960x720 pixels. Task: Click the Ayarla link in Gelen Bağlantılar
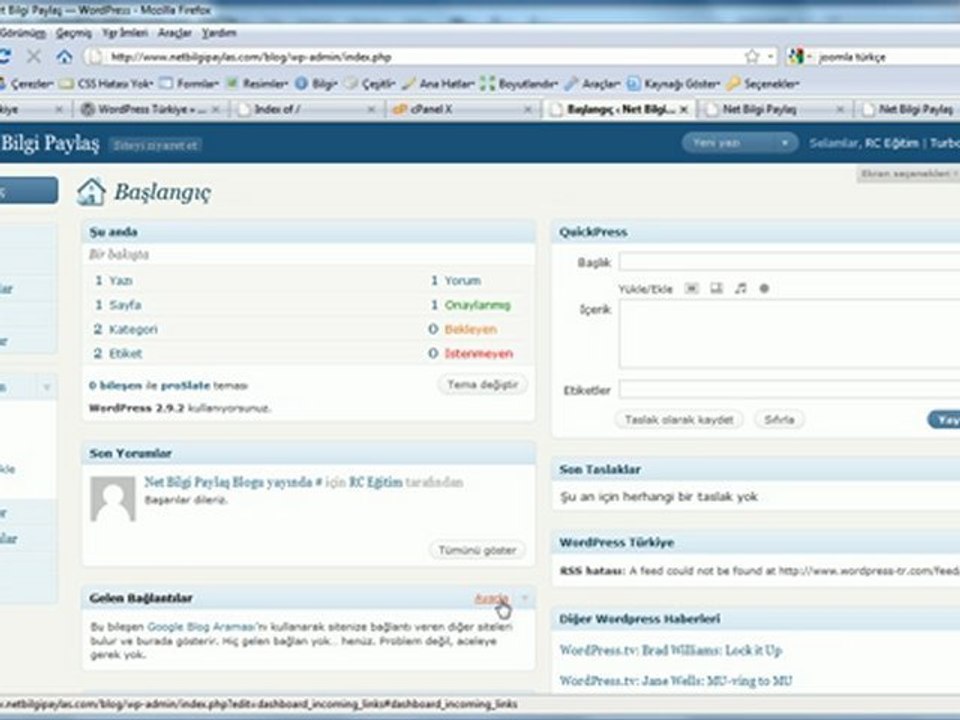[492, 598]
